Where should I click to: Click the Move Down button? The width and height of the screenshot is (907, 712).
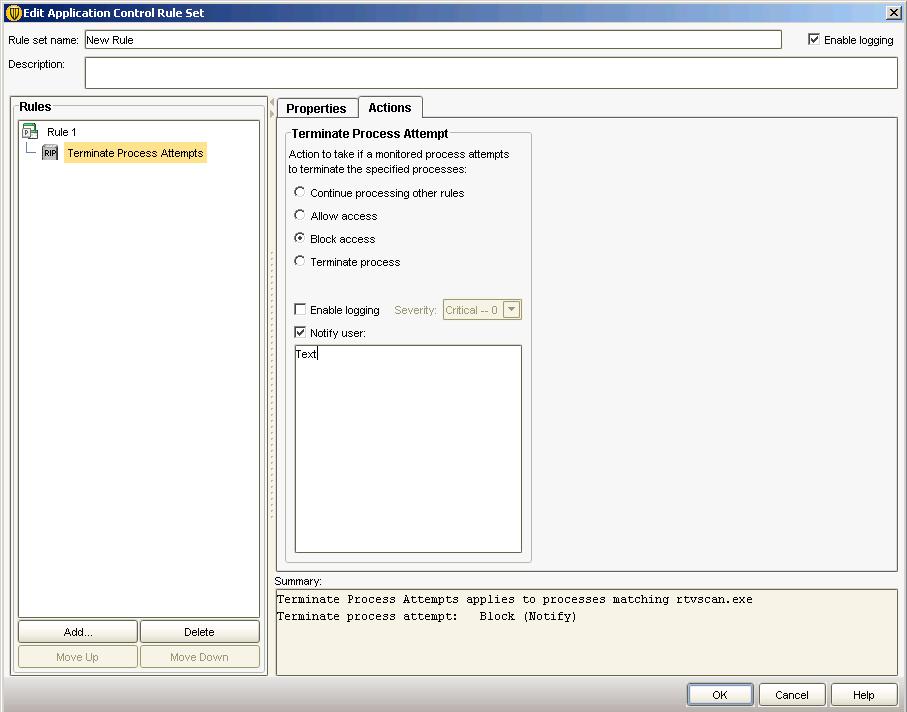[199, 656]
